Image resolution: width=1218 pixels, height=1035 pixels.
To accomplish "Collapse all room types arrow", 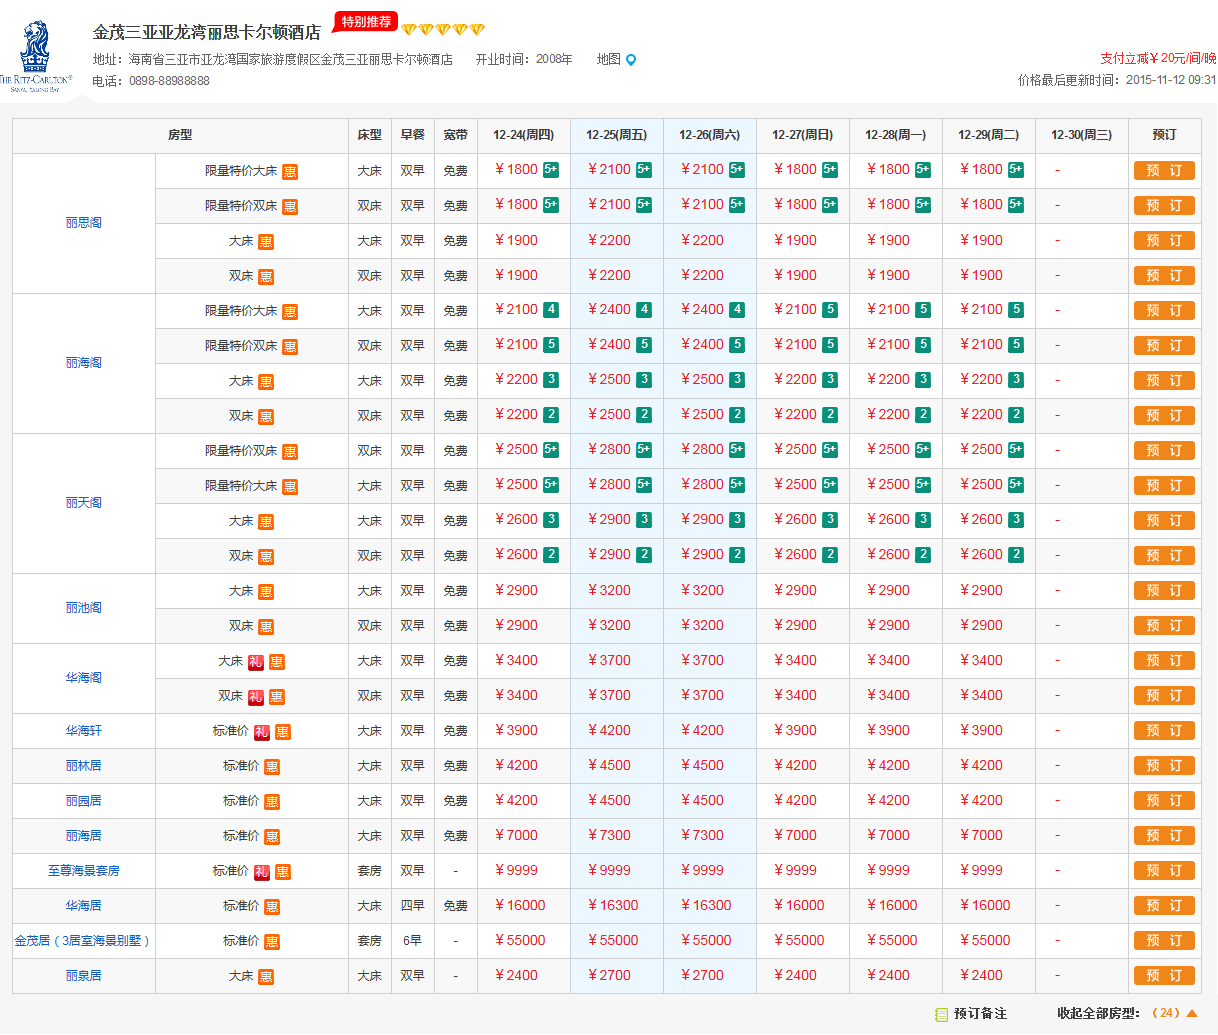I will pyautogui.click(x=1192, y=1013).
